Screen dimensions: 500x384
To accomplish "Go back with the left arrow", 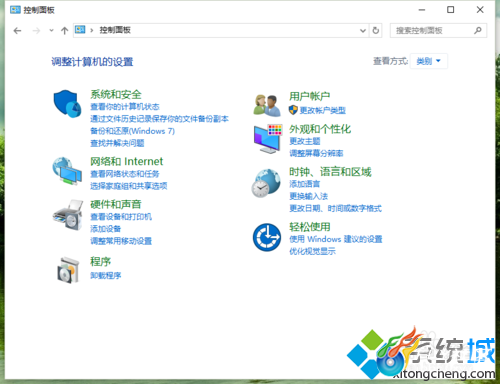I will point(17,31).
